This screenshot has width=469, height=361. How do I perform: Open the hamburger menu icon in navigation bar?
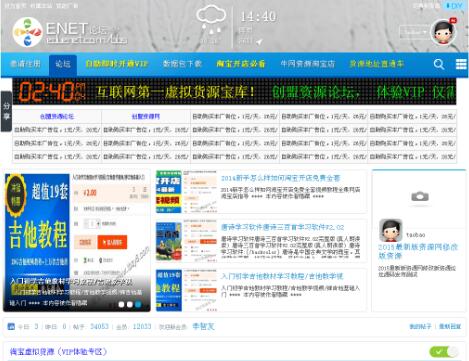(461, 64)
